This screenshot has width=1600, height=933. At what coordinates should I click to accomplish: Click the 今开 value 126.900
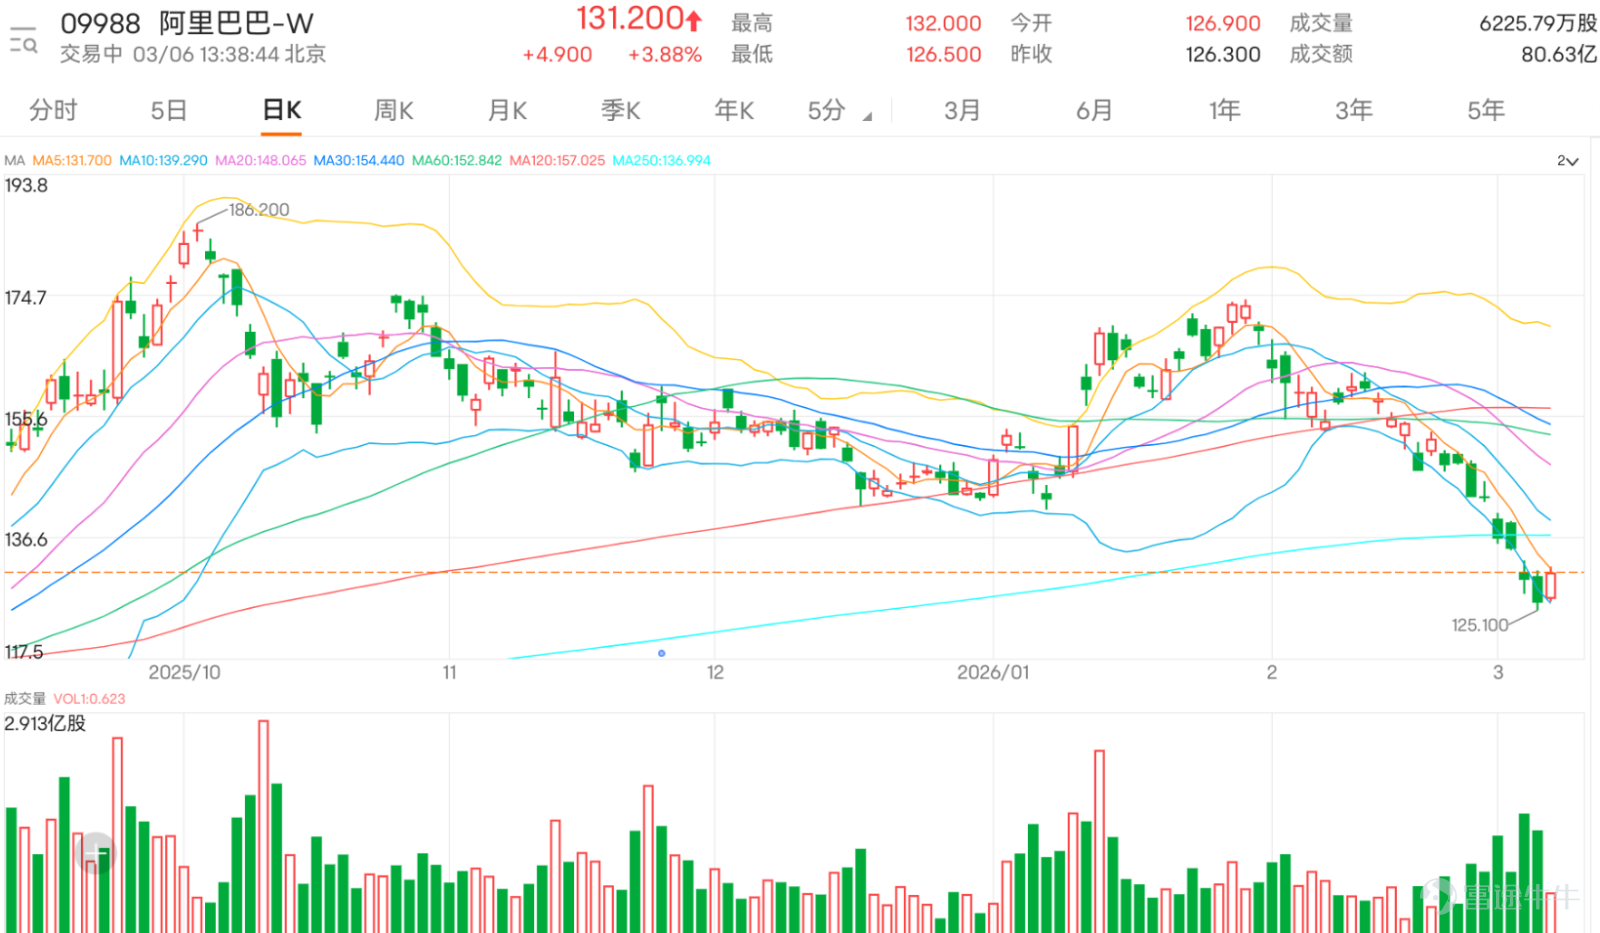(x=1223, y=23)
